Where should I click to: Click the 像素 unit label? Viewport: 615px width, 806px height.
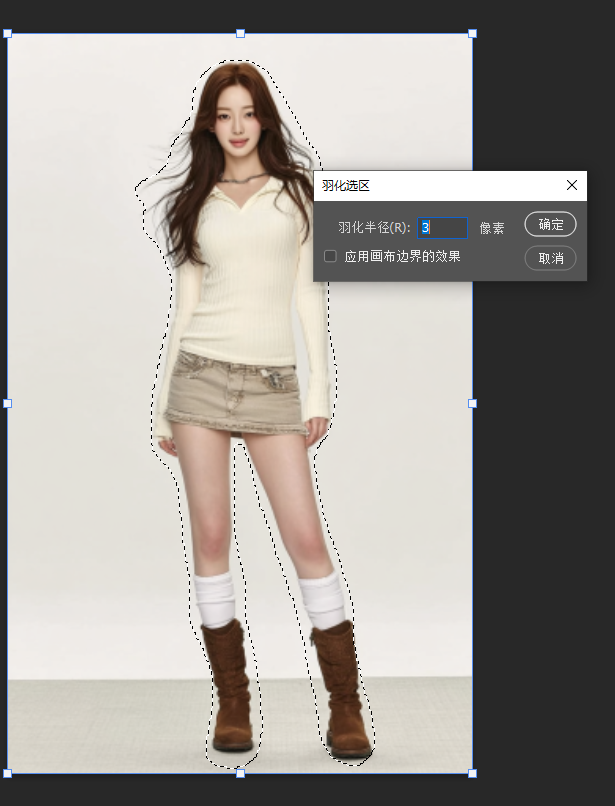click(x=491, y=228)
